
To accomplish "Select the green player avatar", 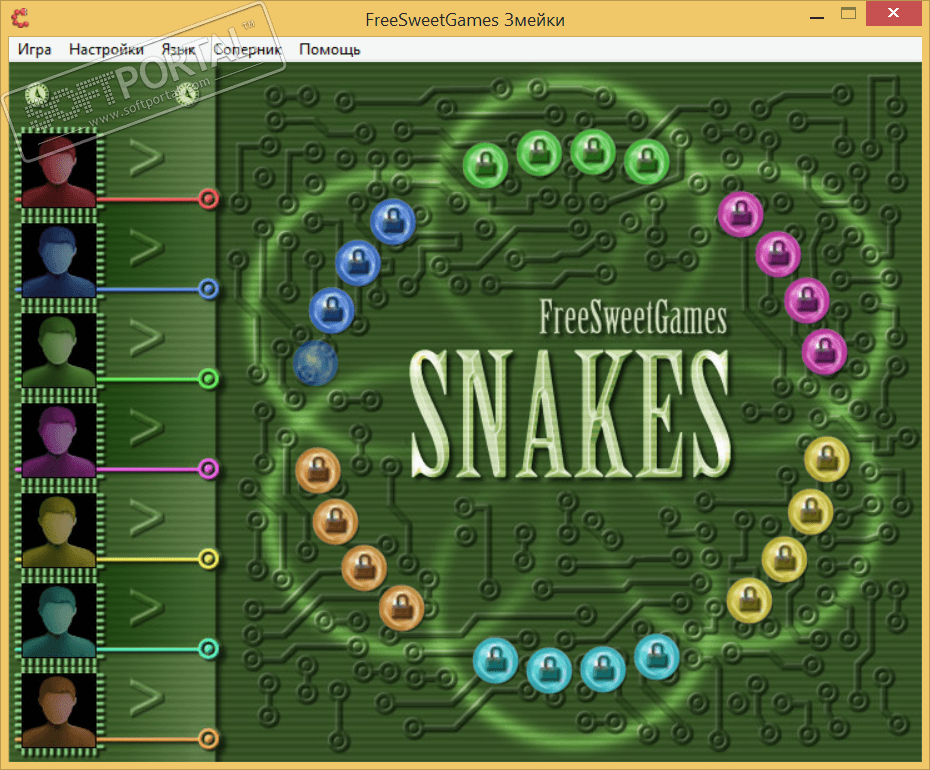I will (x=58, y=351).
